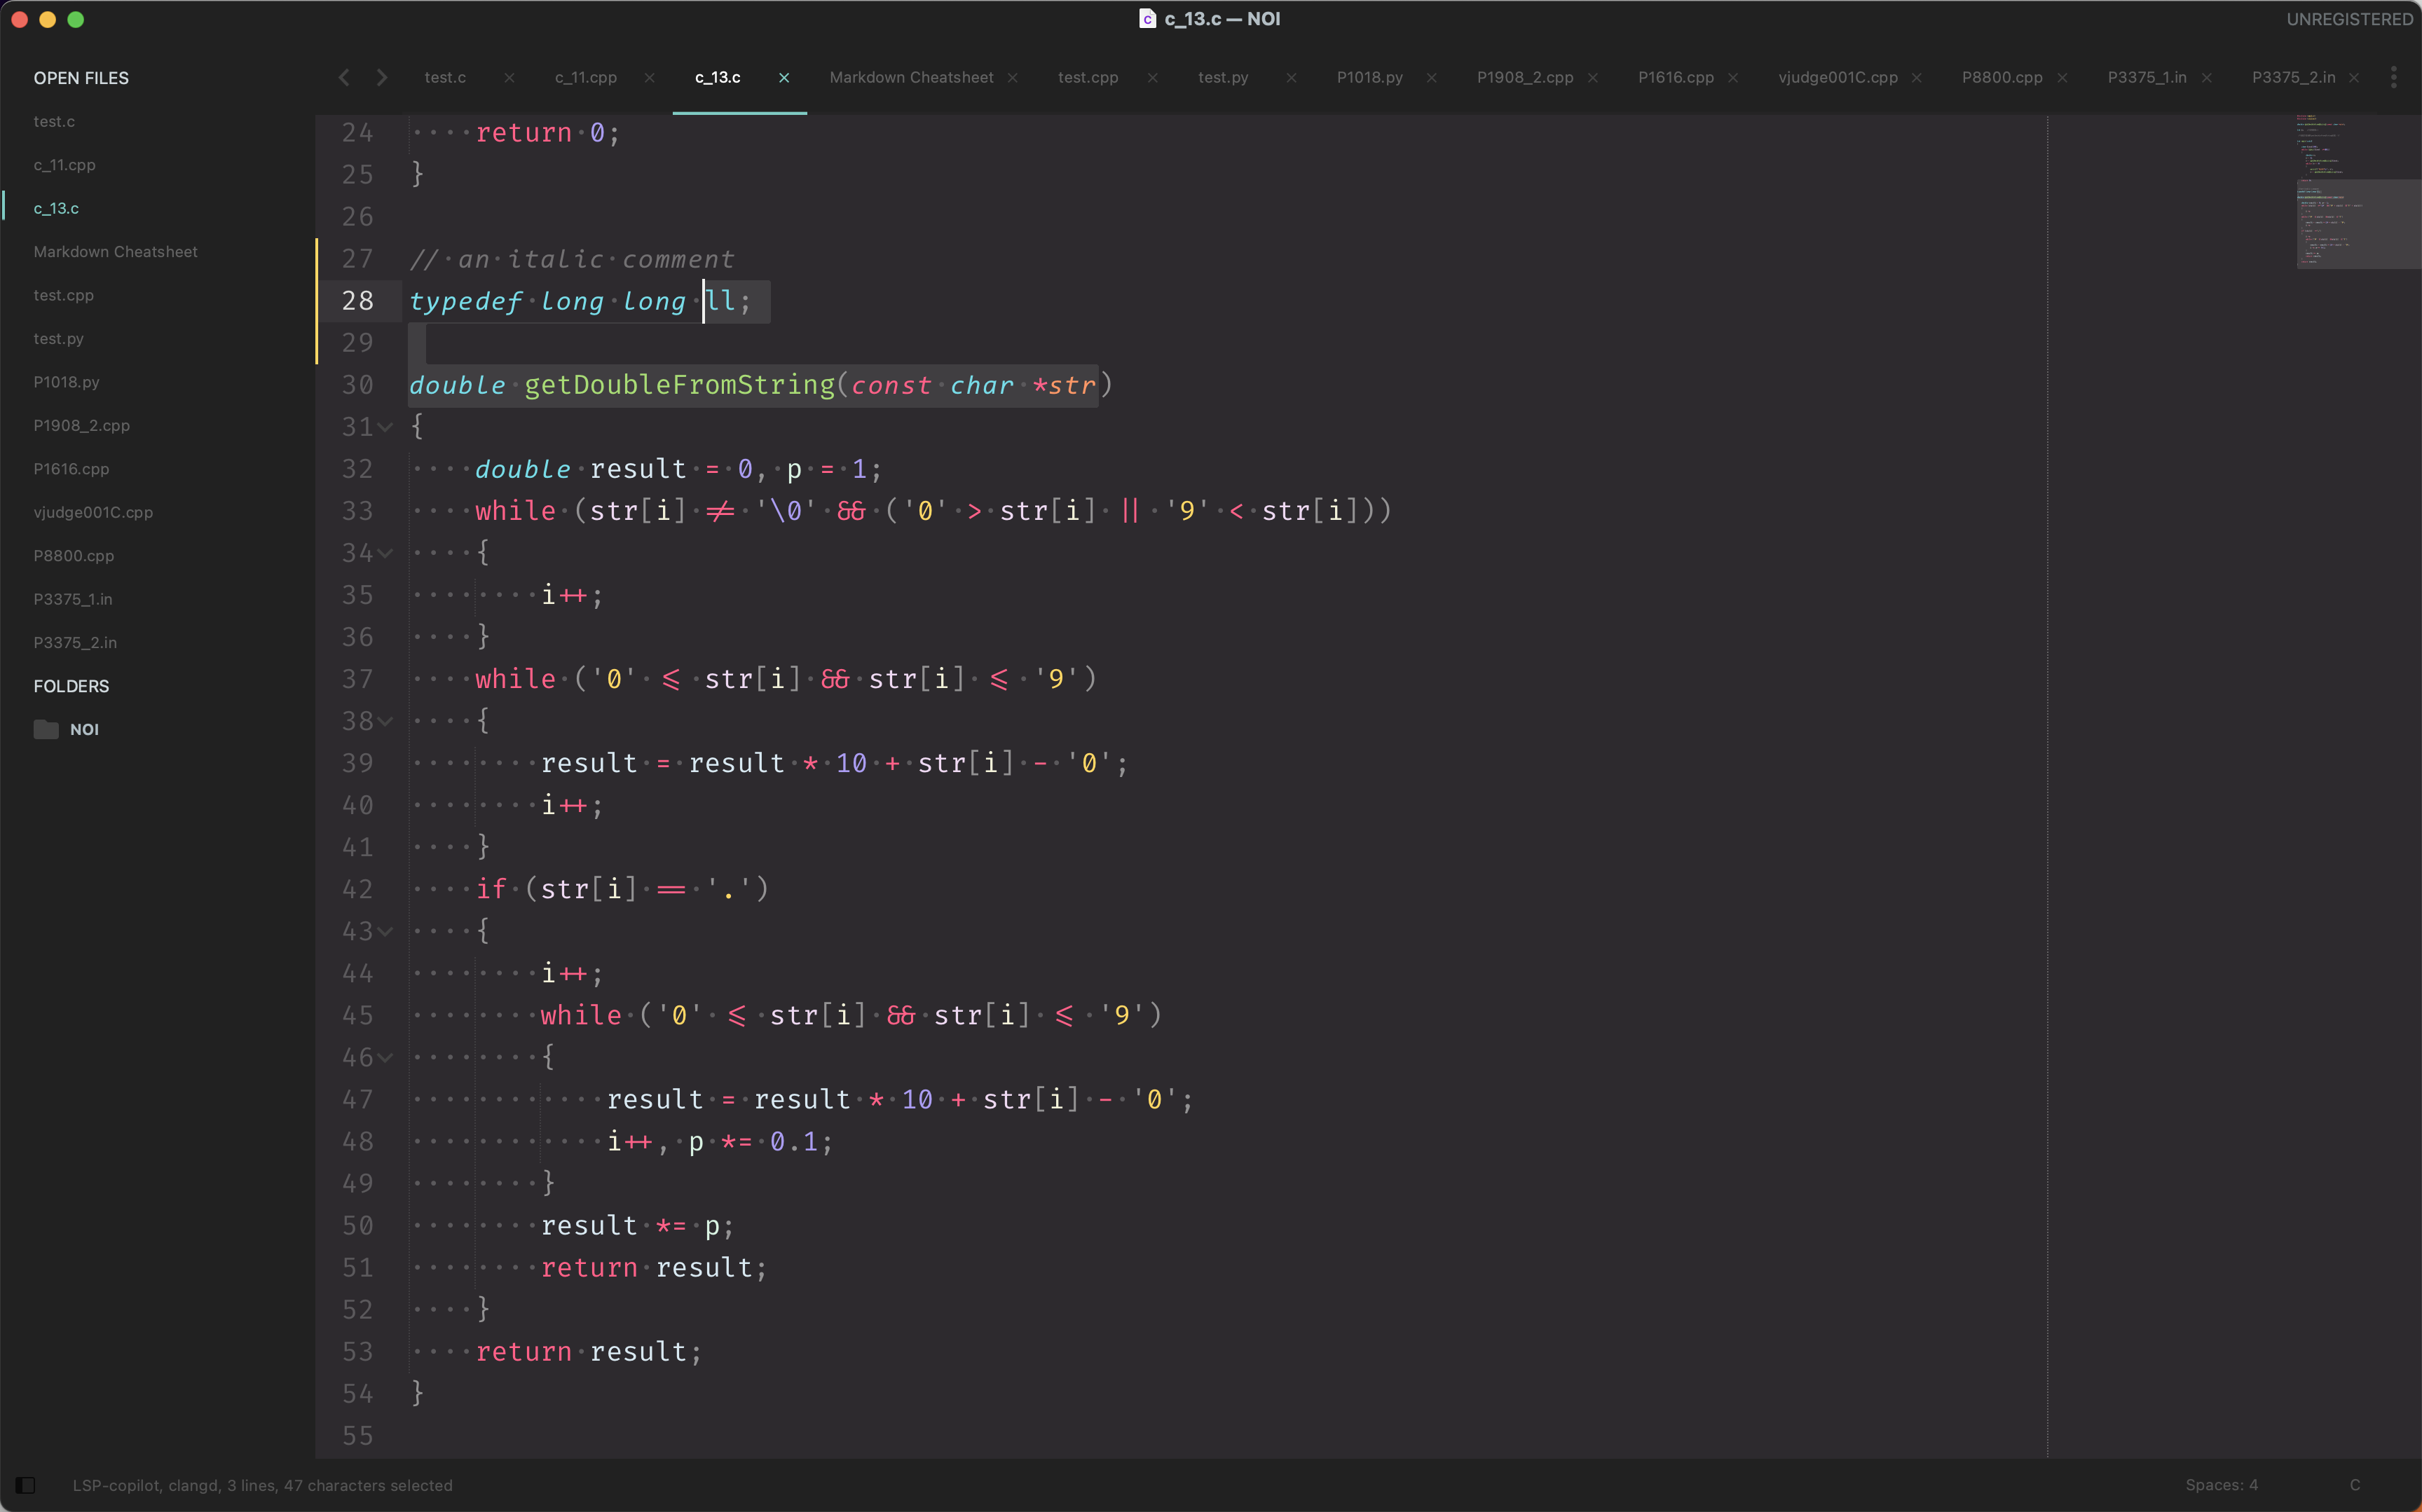Open P3375_1.in from the sidebar
The image size is (2422, 1512).
73,599
